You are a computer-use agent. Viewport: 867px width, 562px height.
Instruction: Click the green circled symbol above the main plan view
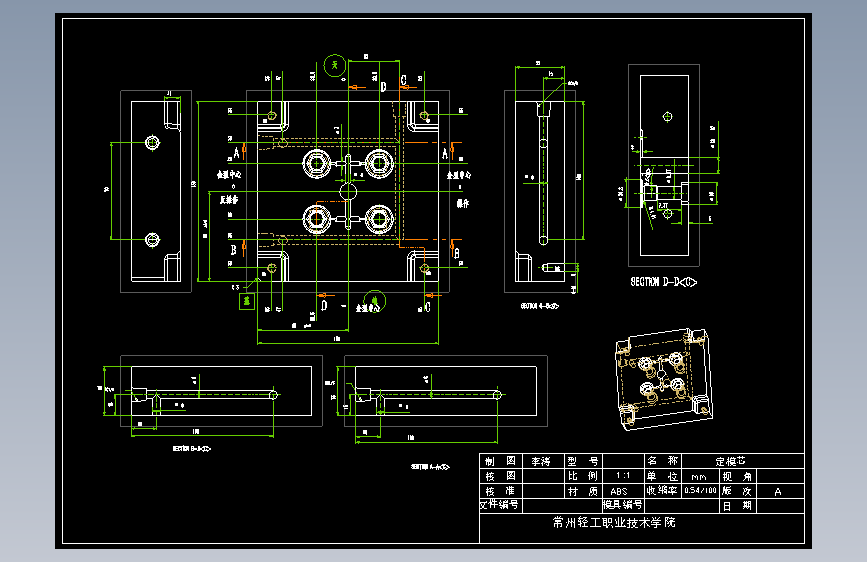coord(335,66)
